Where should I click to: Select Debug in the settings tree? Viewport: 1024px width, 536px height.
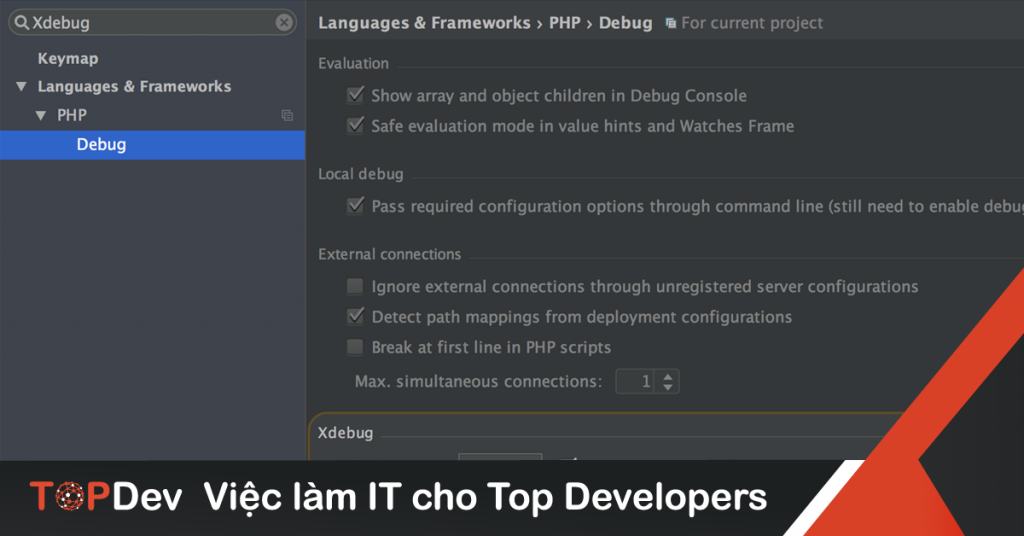pos(101,145)
